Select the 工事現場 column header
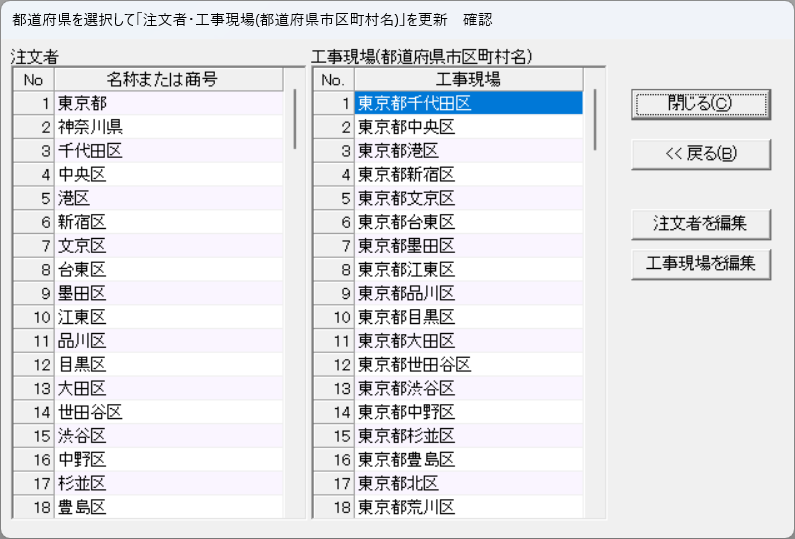 pos(468,80)
